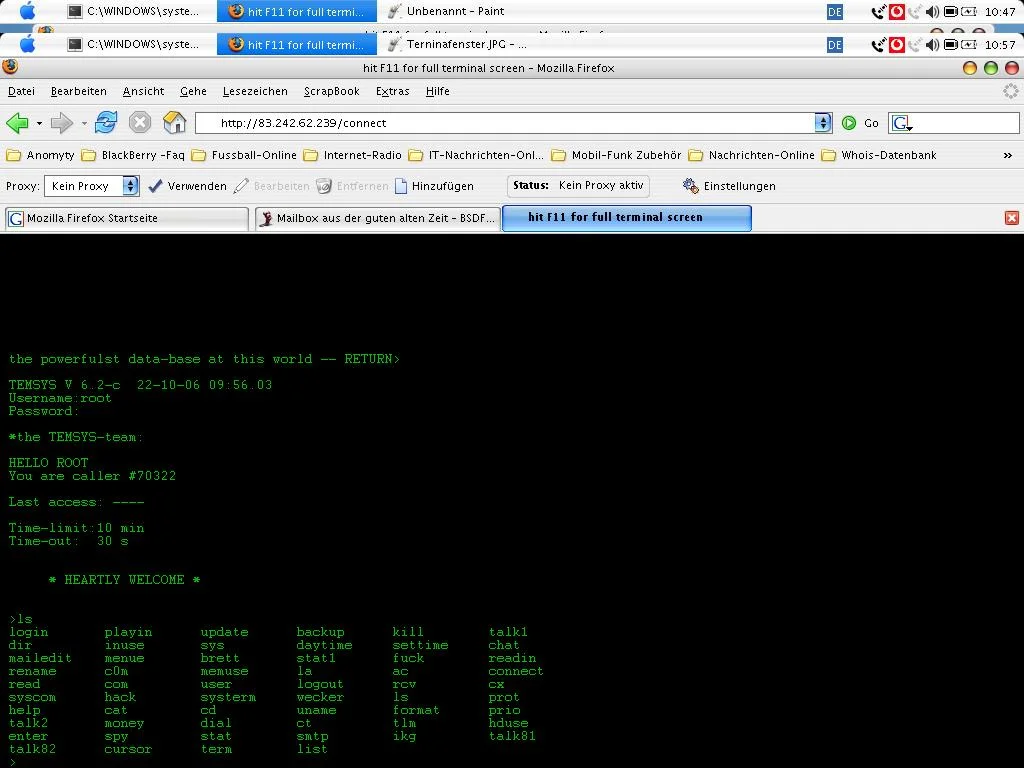Toggle the volume speaker icon in tray
This screenshot has height=768, width=1024.
[x=933, y=45]
